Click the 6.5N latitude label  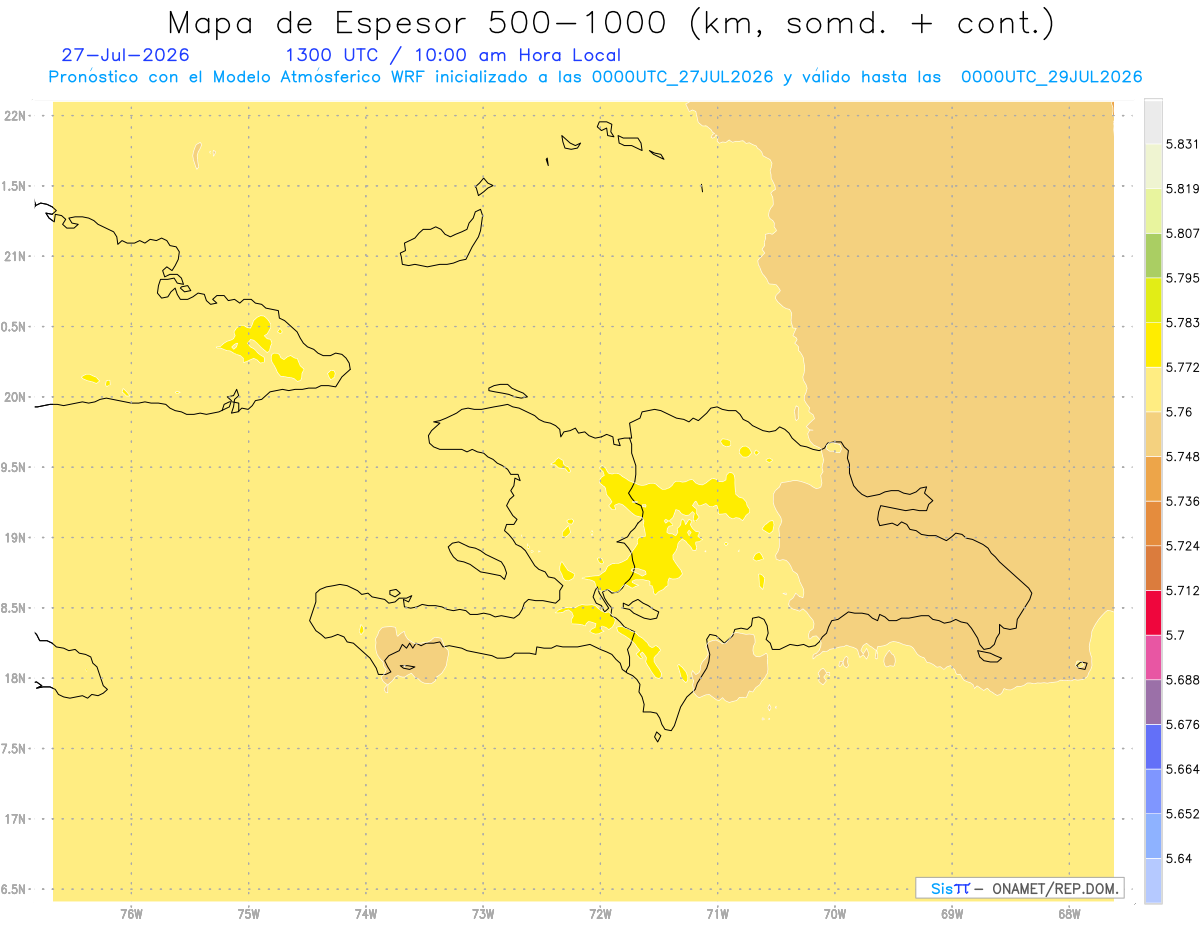[14, 889]
